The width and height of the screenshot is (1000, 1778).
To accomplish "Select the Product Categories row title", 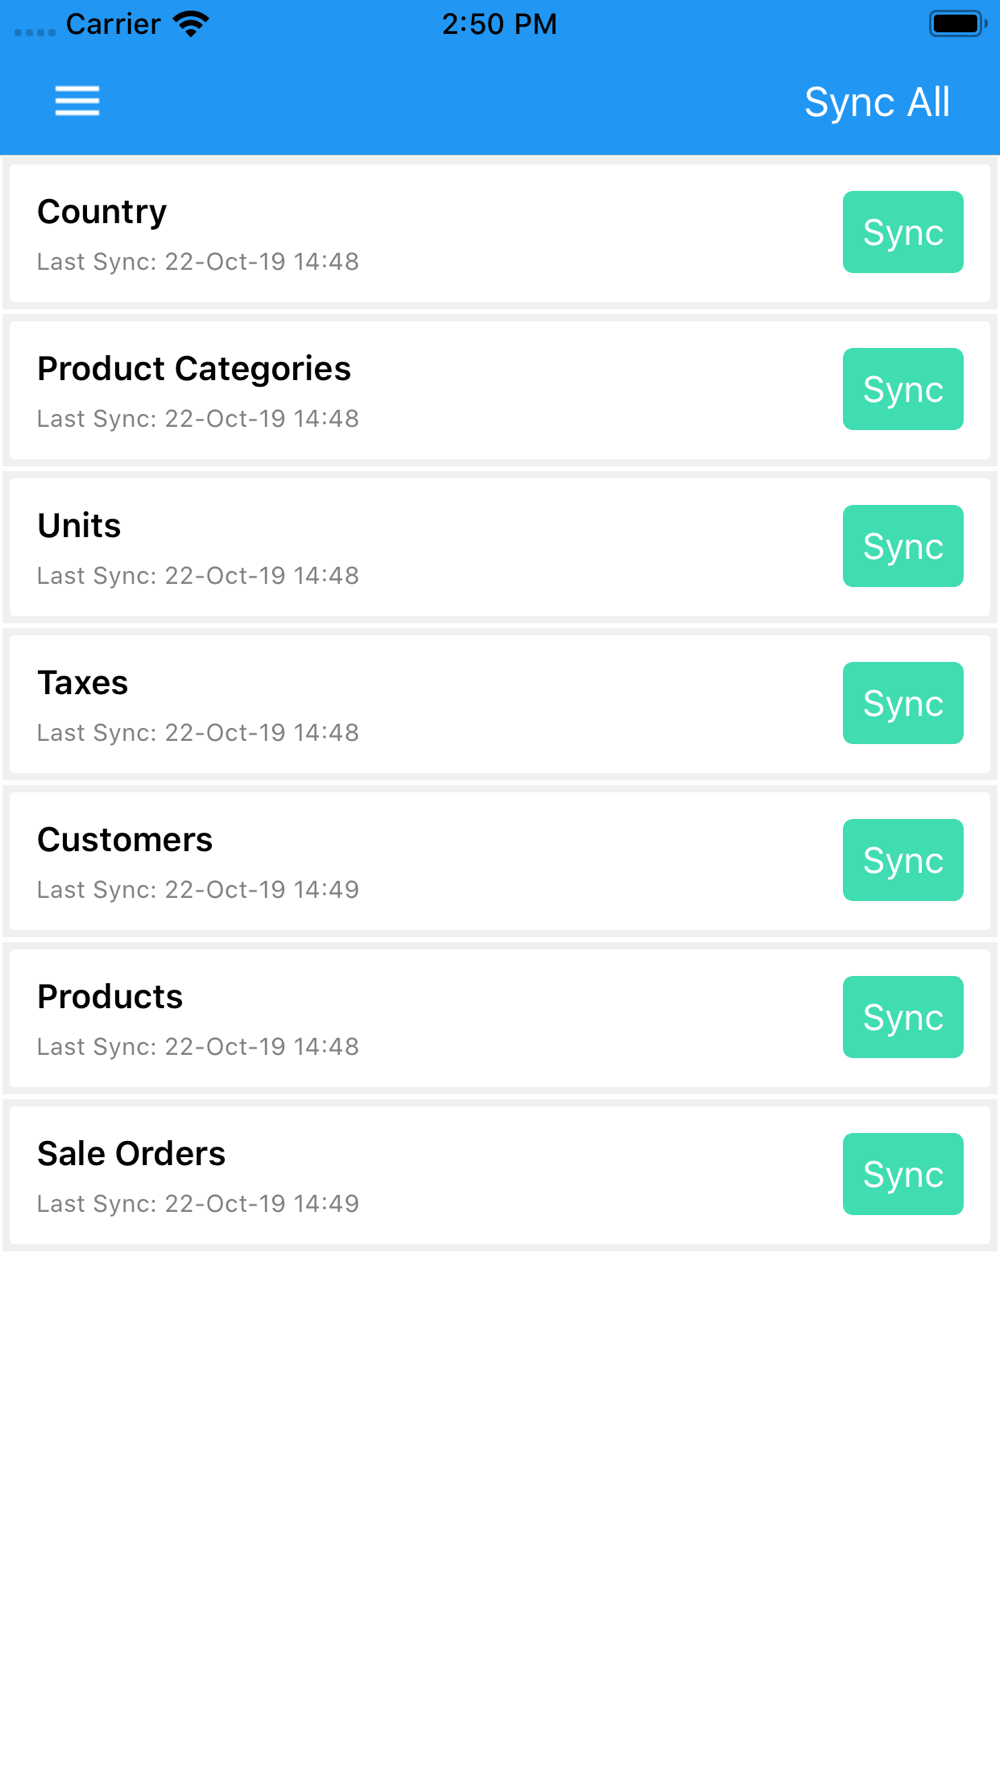I will click(x=194, y=369).
